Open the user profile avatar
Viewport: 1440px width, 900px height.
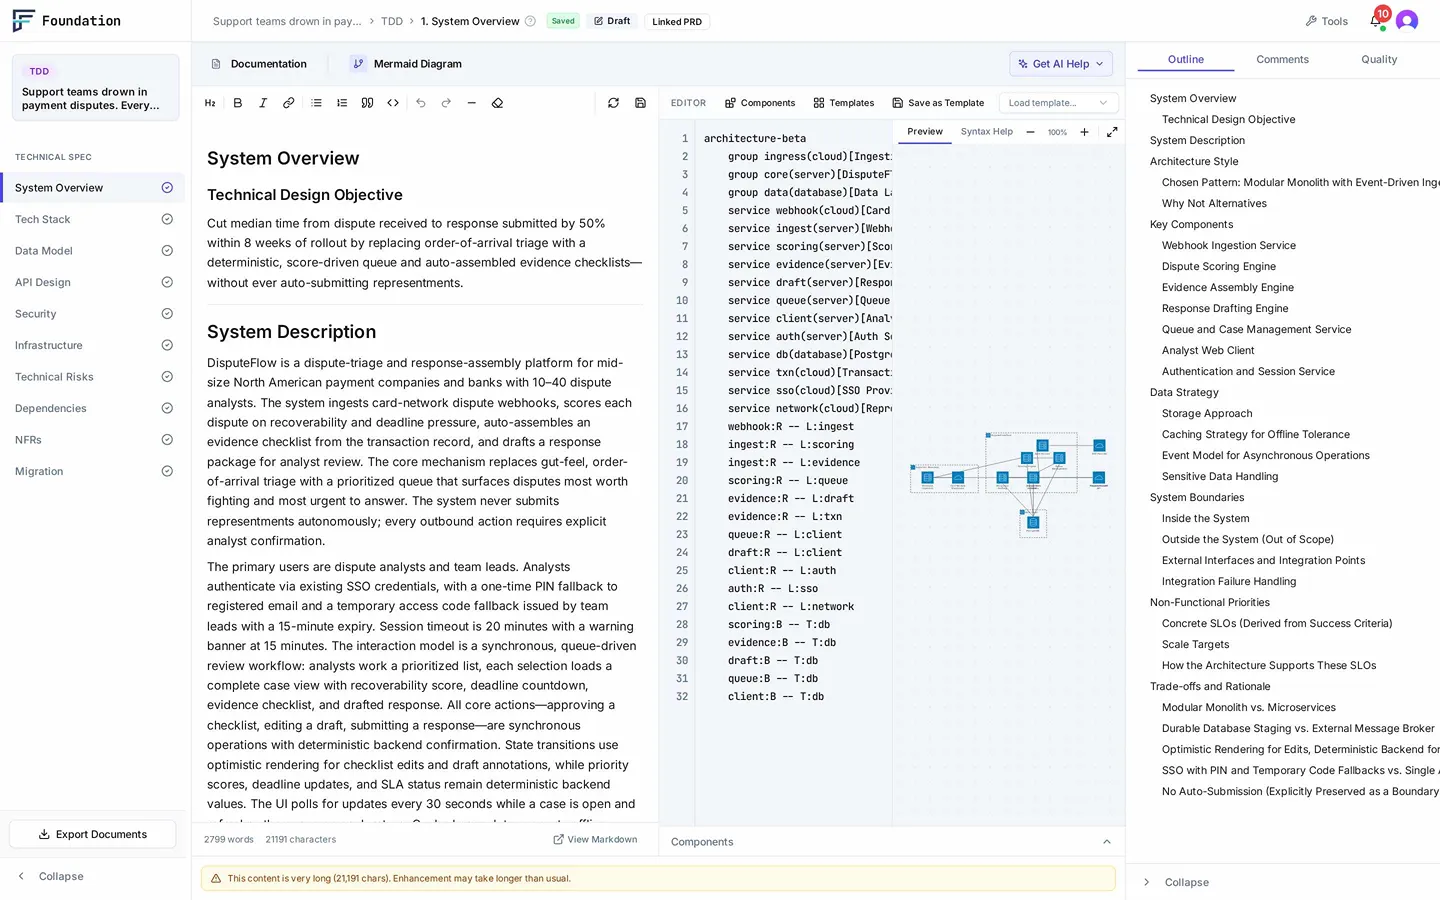(1407, 21)
